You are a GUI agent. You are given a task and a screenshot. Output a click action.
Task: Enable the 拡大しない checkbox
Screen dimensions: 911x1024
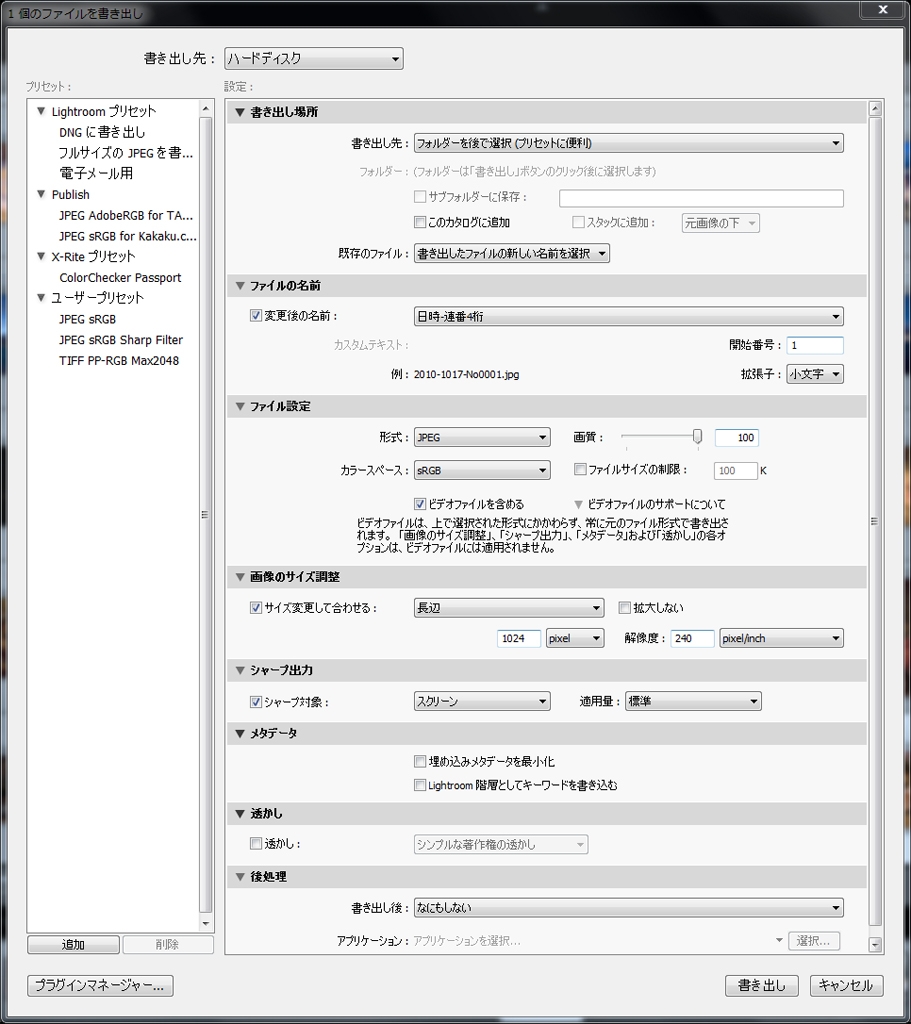coord(625,608)
